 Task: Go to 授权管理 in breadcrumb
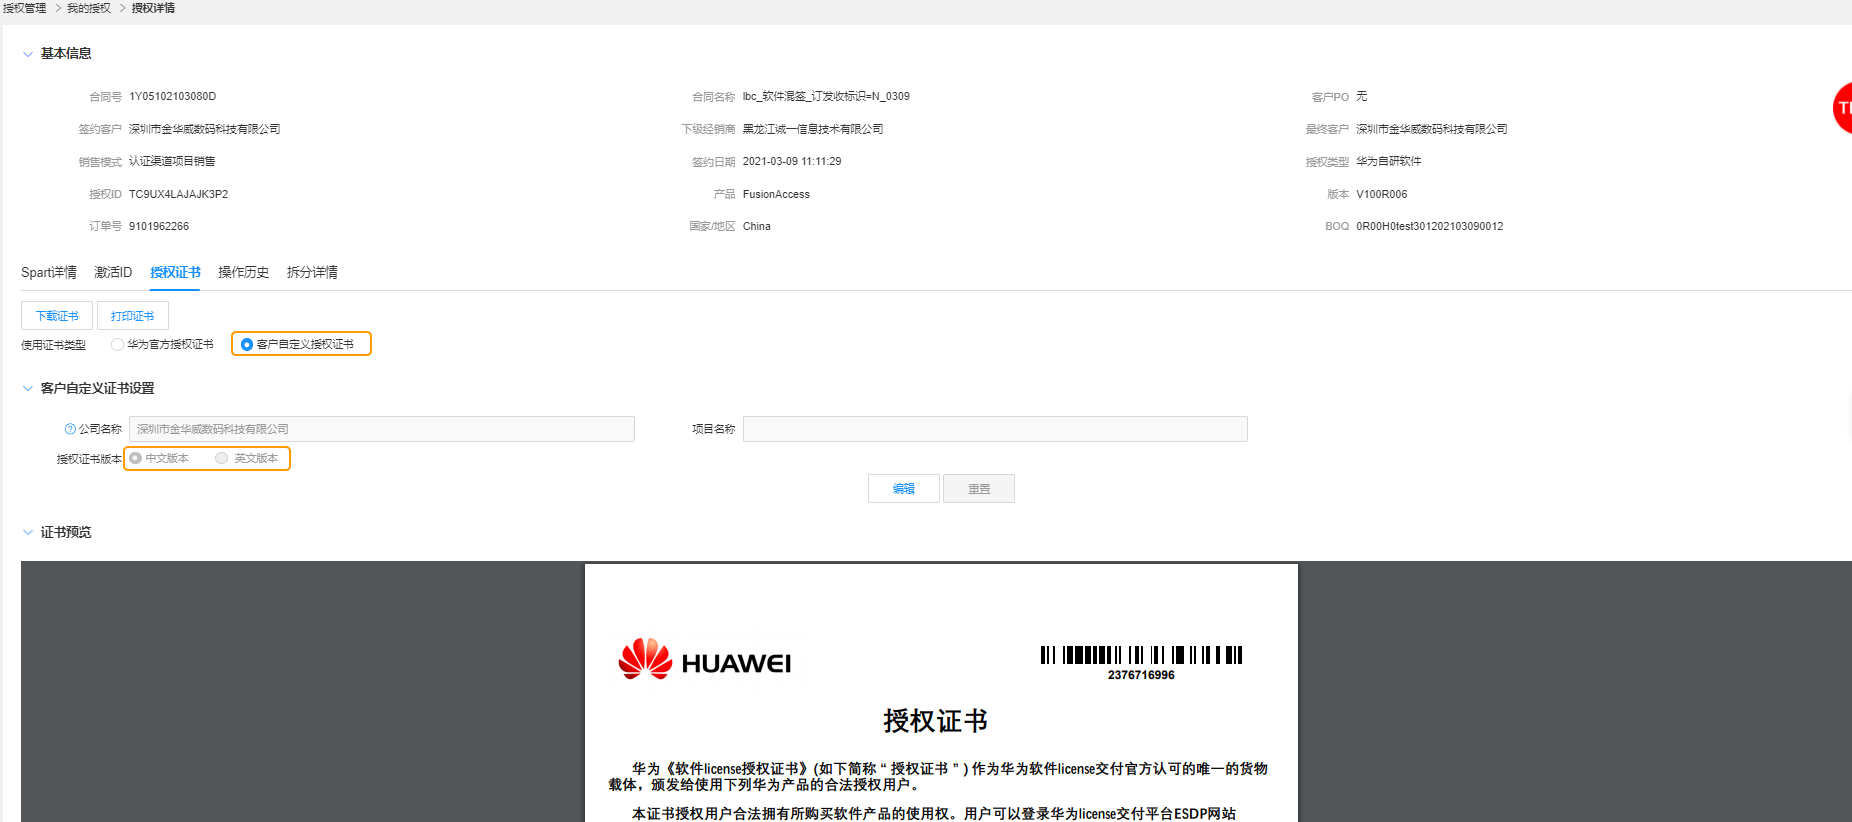(x=24, y=8)
